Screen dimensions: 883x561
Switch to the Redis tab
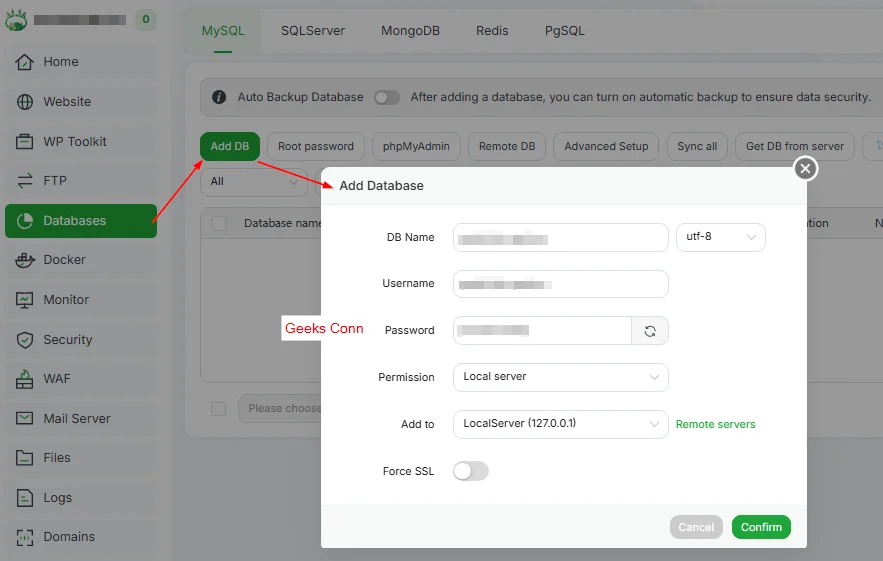coord(492,31)
